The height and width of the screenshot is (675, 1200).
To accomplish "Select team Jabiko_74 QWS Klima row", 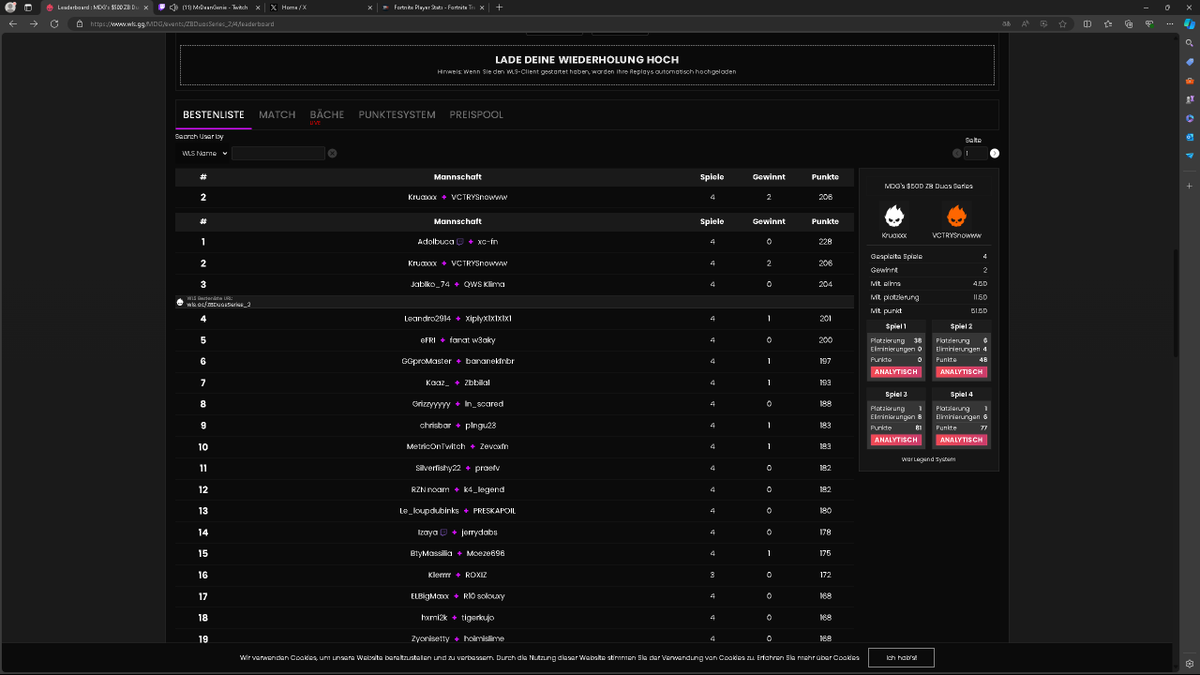I will click(x=515, y=284).
